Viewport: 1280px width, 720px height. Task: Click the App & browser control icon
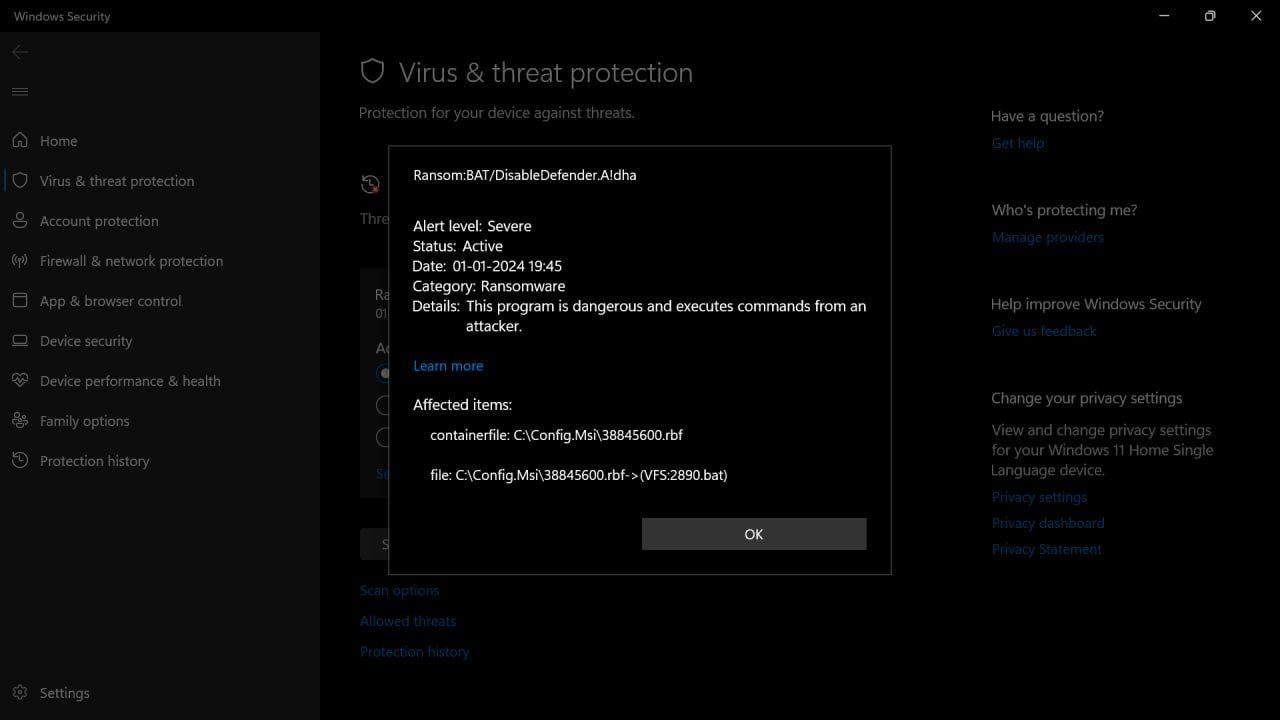pyautogui.click(x=20, y=301)
